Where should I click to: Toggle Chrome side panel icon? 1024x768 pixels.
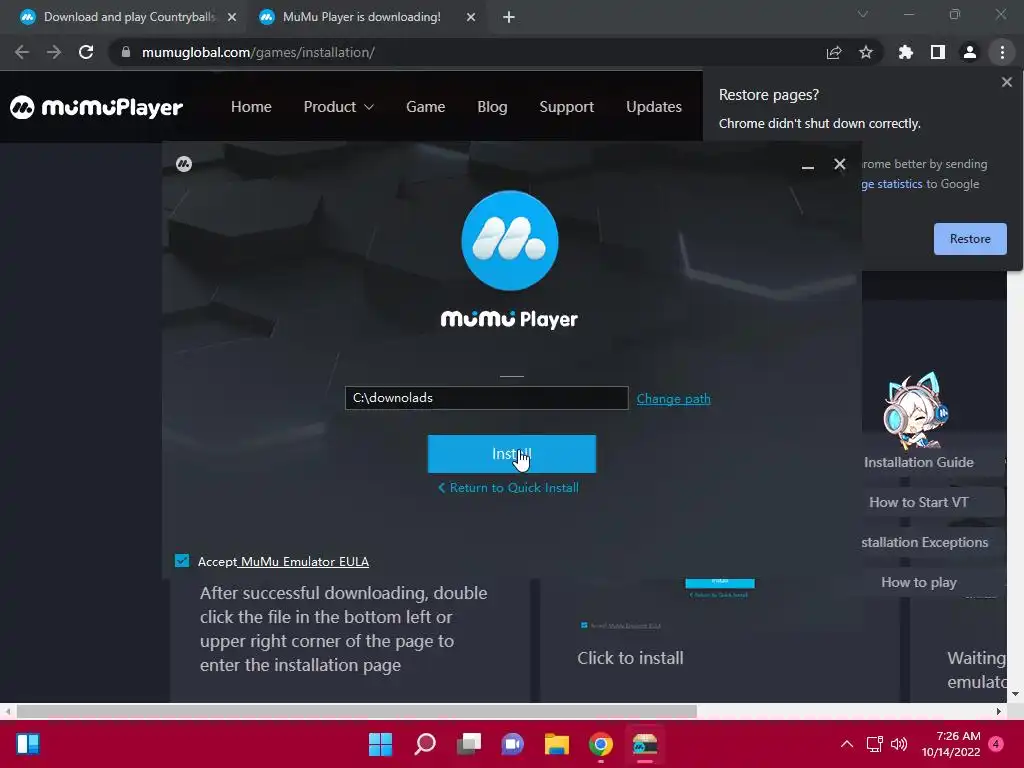938,52
